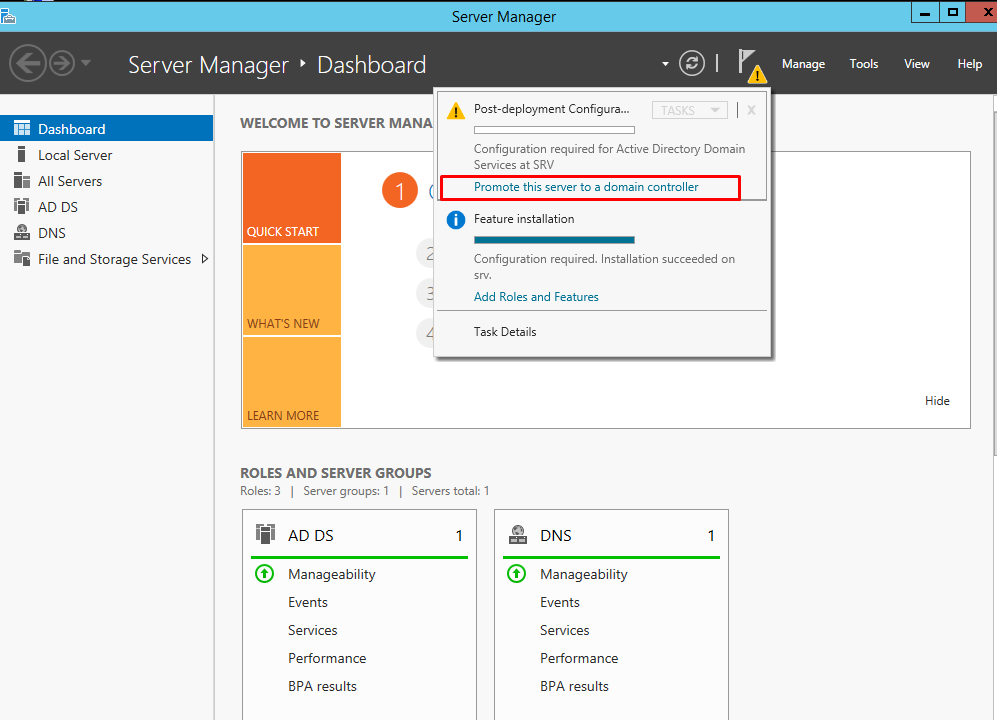Open the View menu
This screenshot has width=997, height=720.
[916, 64]
